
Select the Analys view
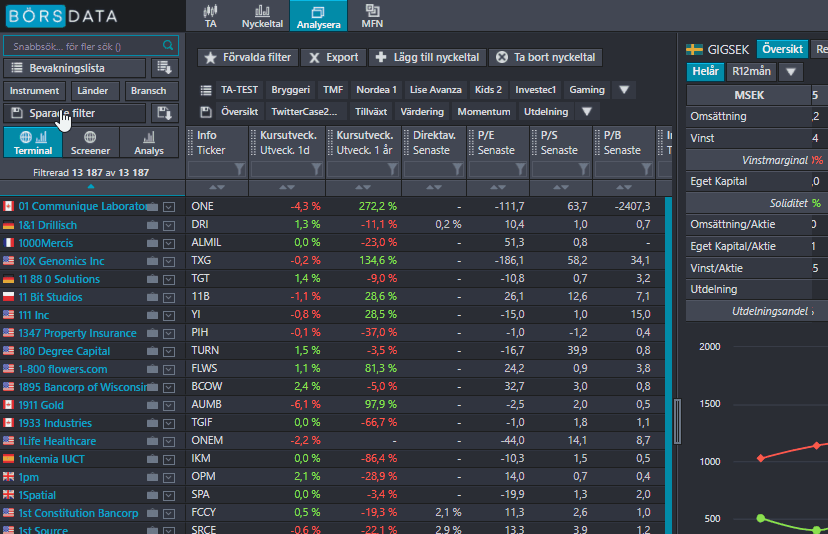pyautogui.click(x=149, y=142)
